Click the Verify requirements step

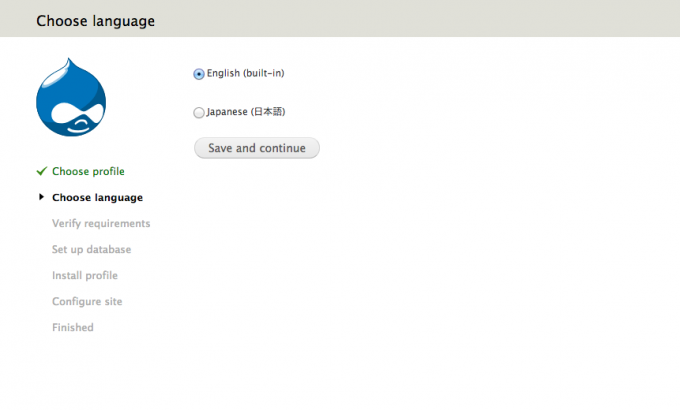101,223
